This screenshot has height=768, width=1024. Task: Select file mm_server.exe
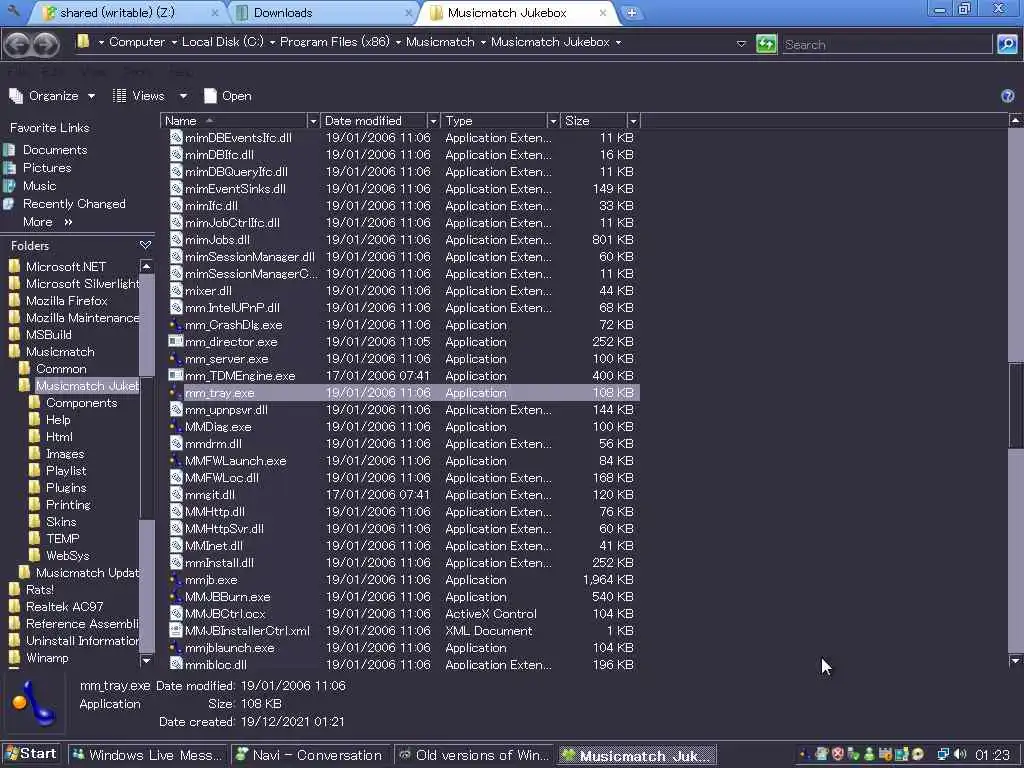(x=227, y=359)
